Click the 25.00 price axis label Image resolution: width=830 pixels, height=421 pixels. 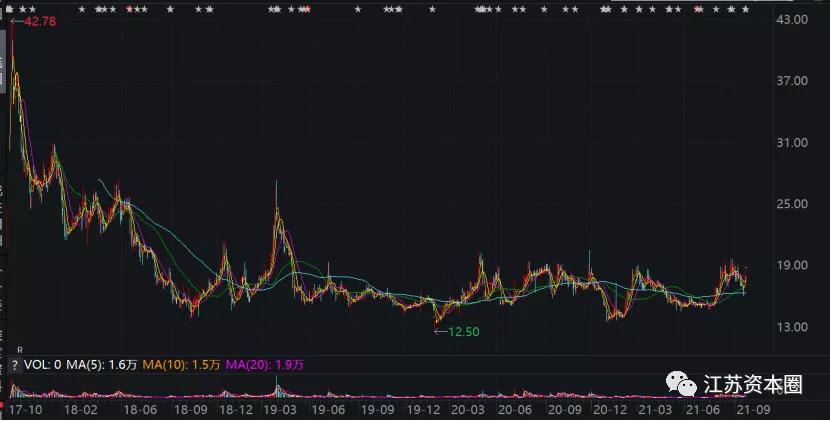[792, 204]
